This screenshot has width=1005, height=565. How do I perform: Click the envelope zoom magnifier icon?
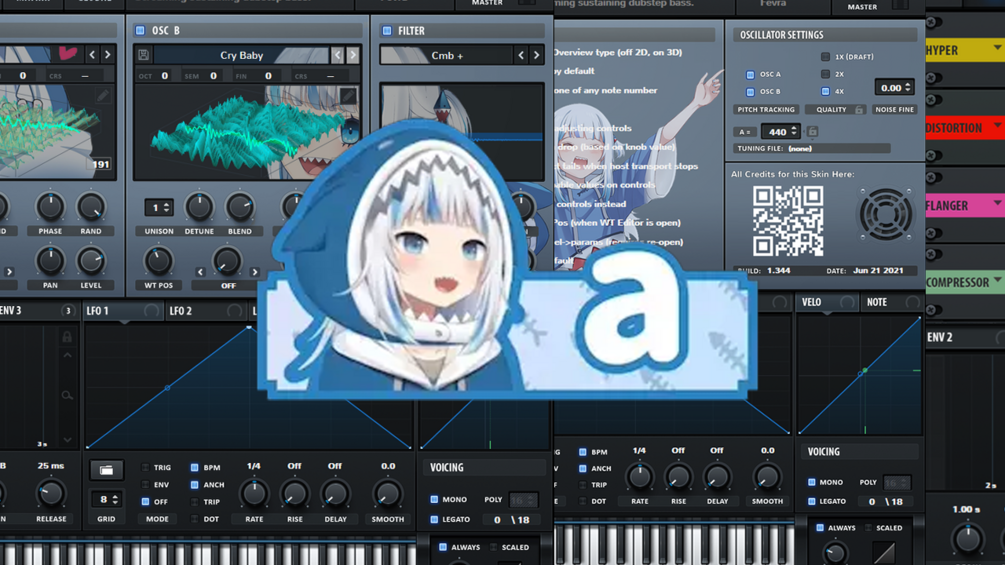(67, 395)
